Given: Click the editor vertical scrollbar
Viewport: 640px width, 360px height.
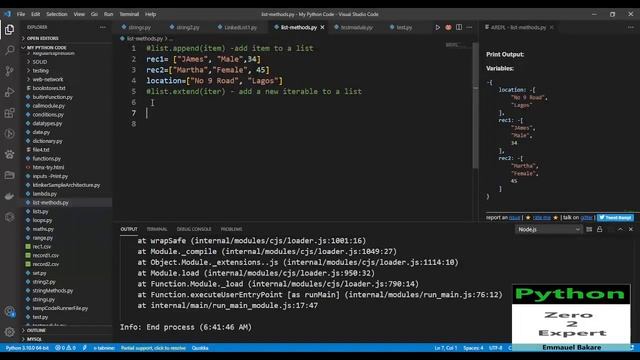Looking at the screenshot, I should click(x=475, y=105).
